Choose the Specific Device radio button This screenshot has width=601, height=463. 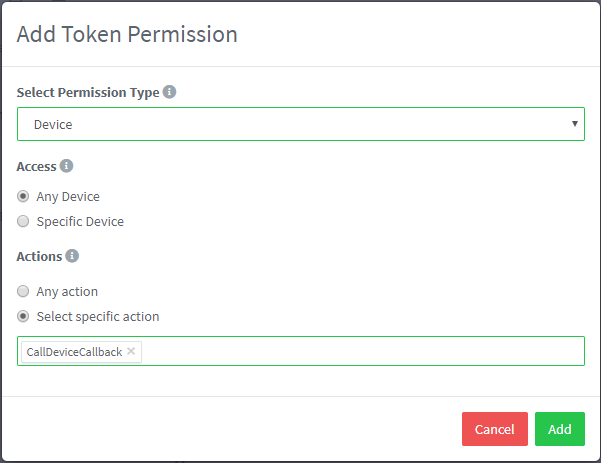click(23, 221)
